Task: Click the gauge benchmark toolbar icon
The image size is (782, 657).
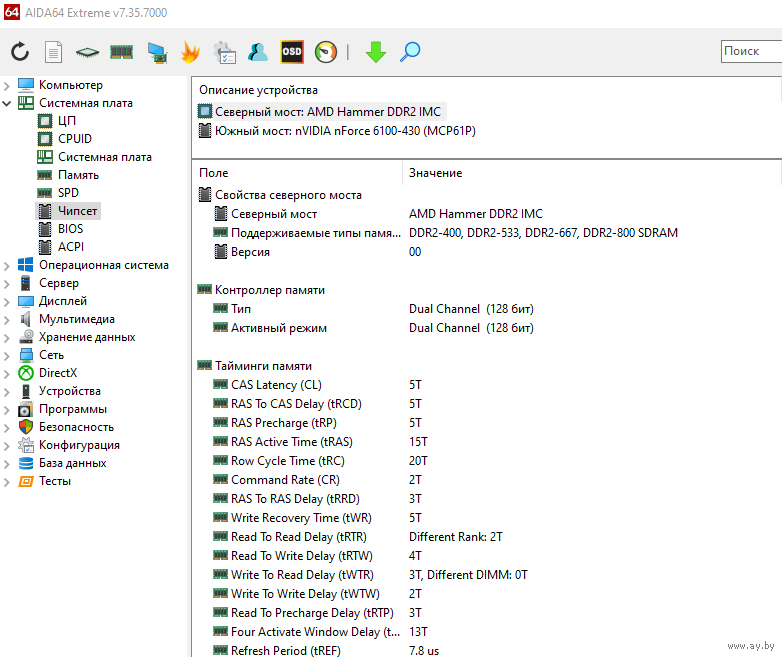Action: [x=326, y=52]
